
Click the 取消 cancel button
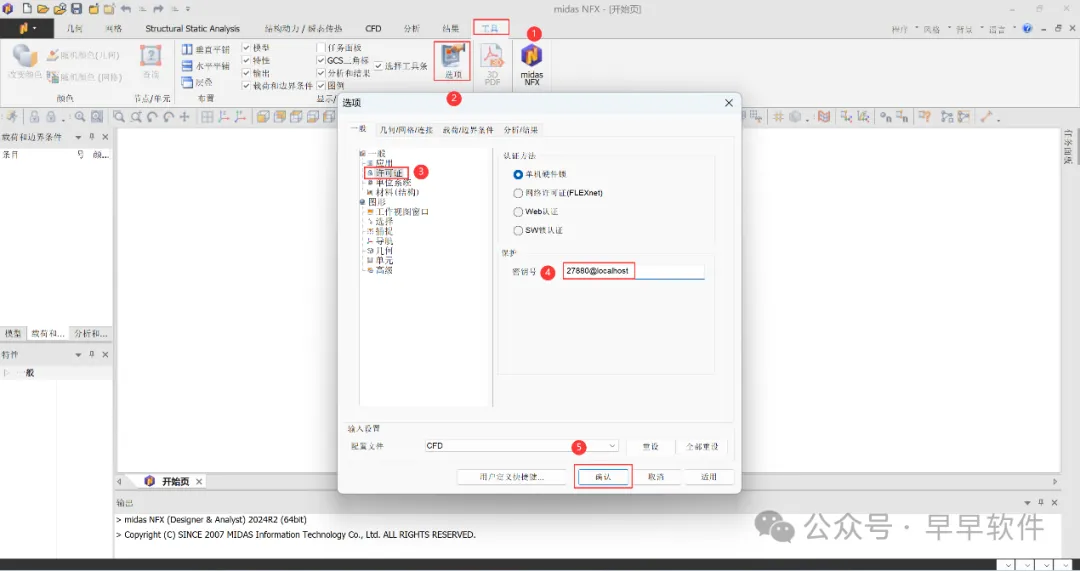click(x=656, y=477)
